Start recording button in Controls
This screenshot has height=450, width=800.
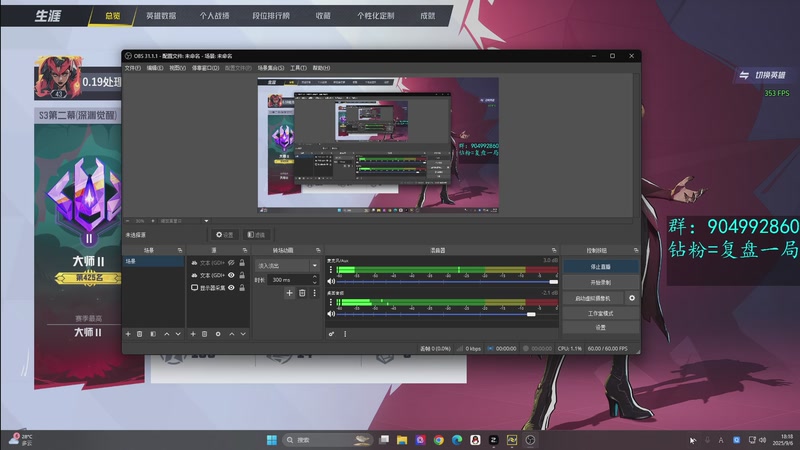(x=601, y=282)
